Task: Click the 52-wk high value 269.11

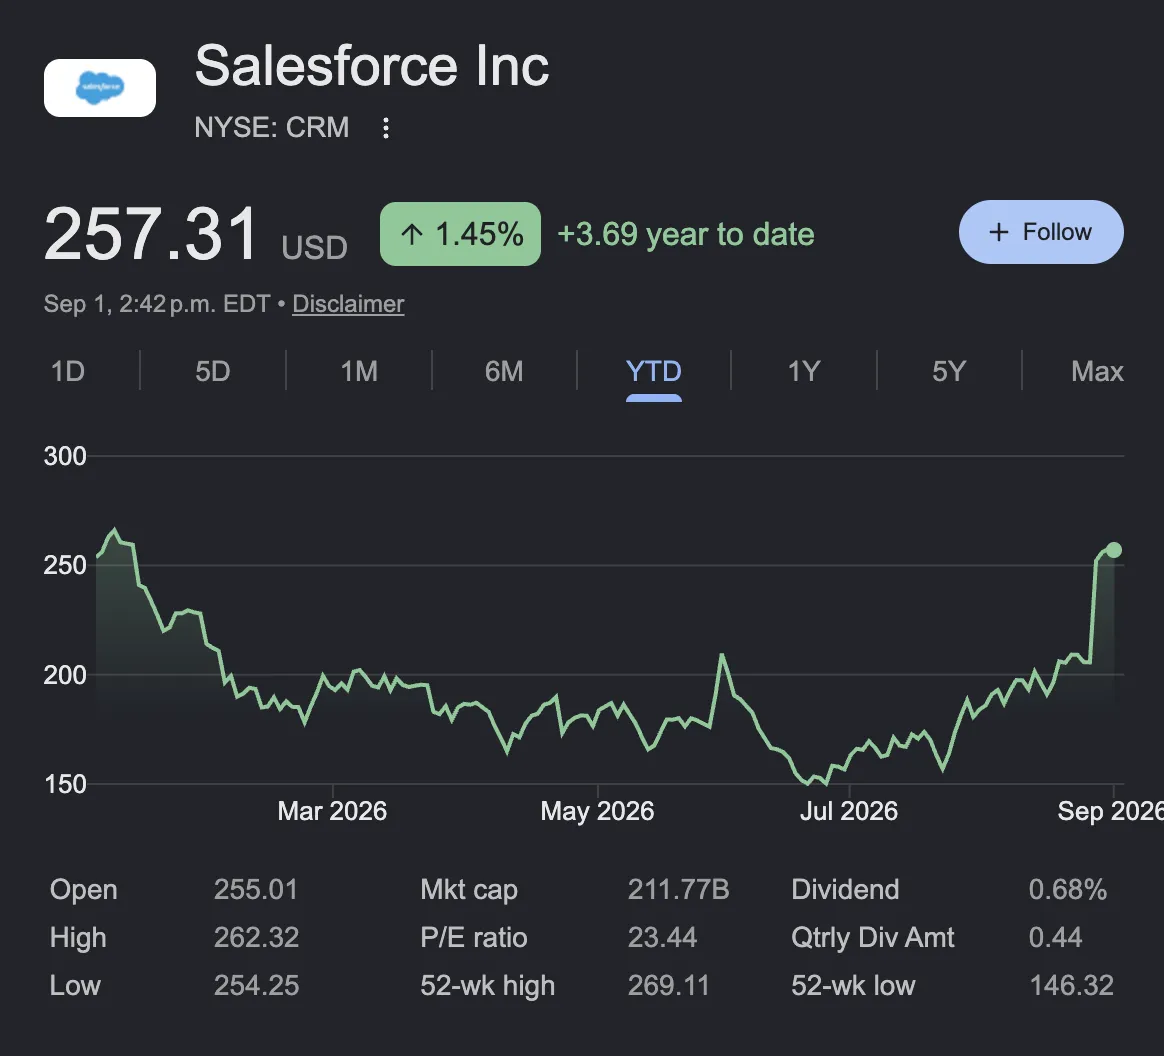Action: (x=669, y=986)
